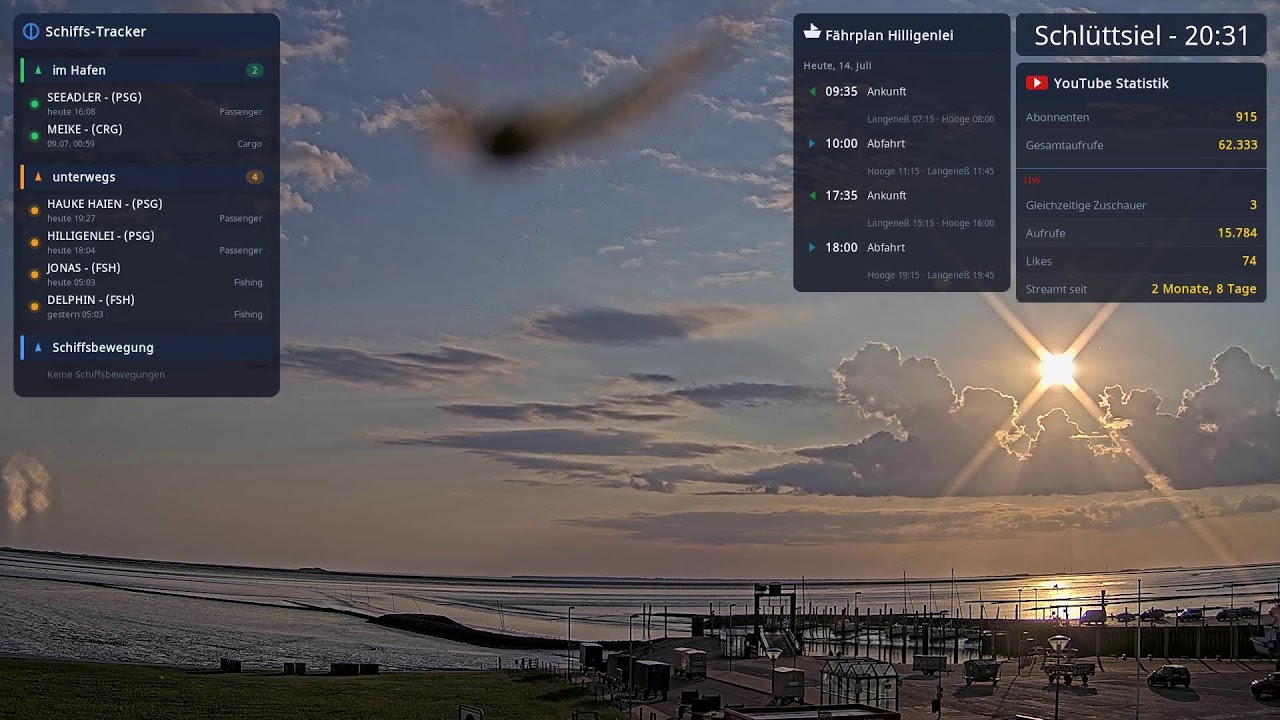1280x720 pixels.
Task: Click the 'Passenger' type label for SEEADLER
Action: coord(241,112)
